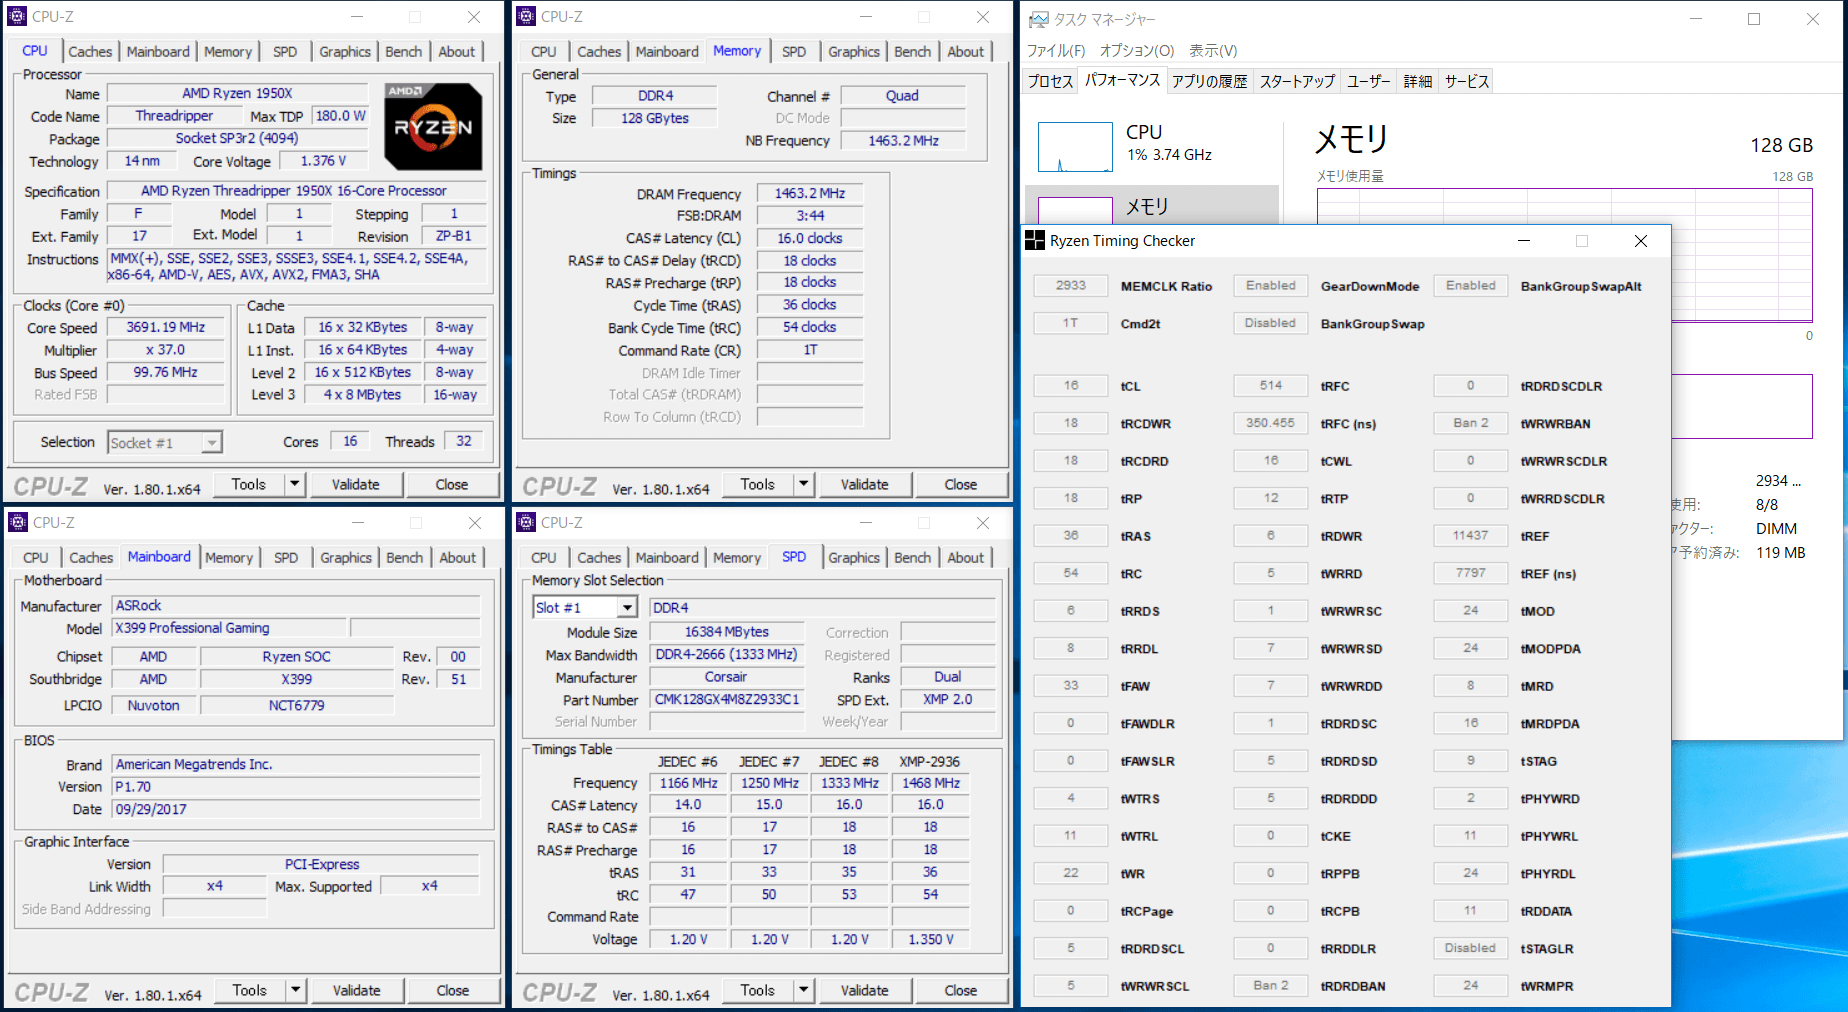
Task: Switch to スタートアップ tab in Task Manager
Action: (1297, 81)
